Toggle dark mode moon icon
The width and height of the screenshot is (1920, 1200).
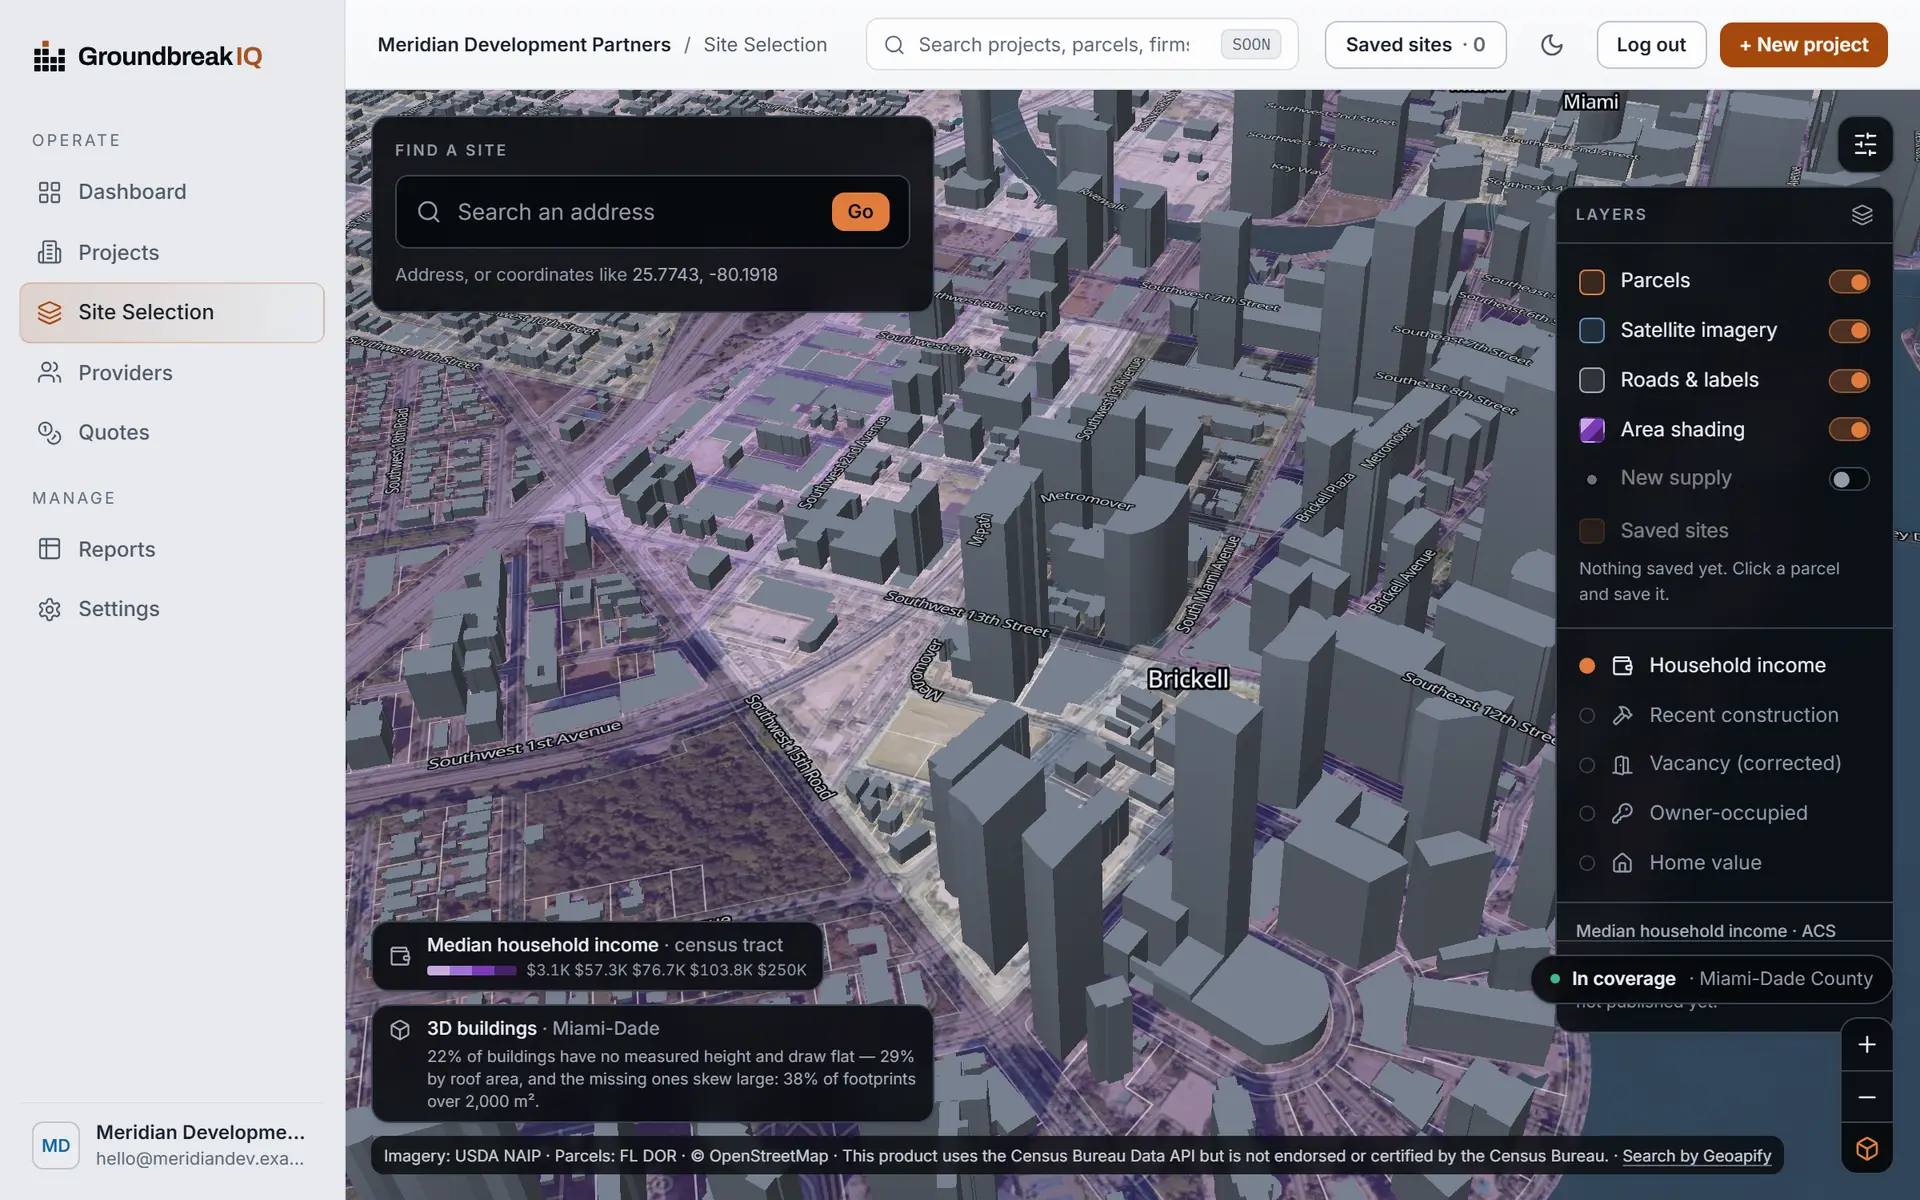point(1552,45)
